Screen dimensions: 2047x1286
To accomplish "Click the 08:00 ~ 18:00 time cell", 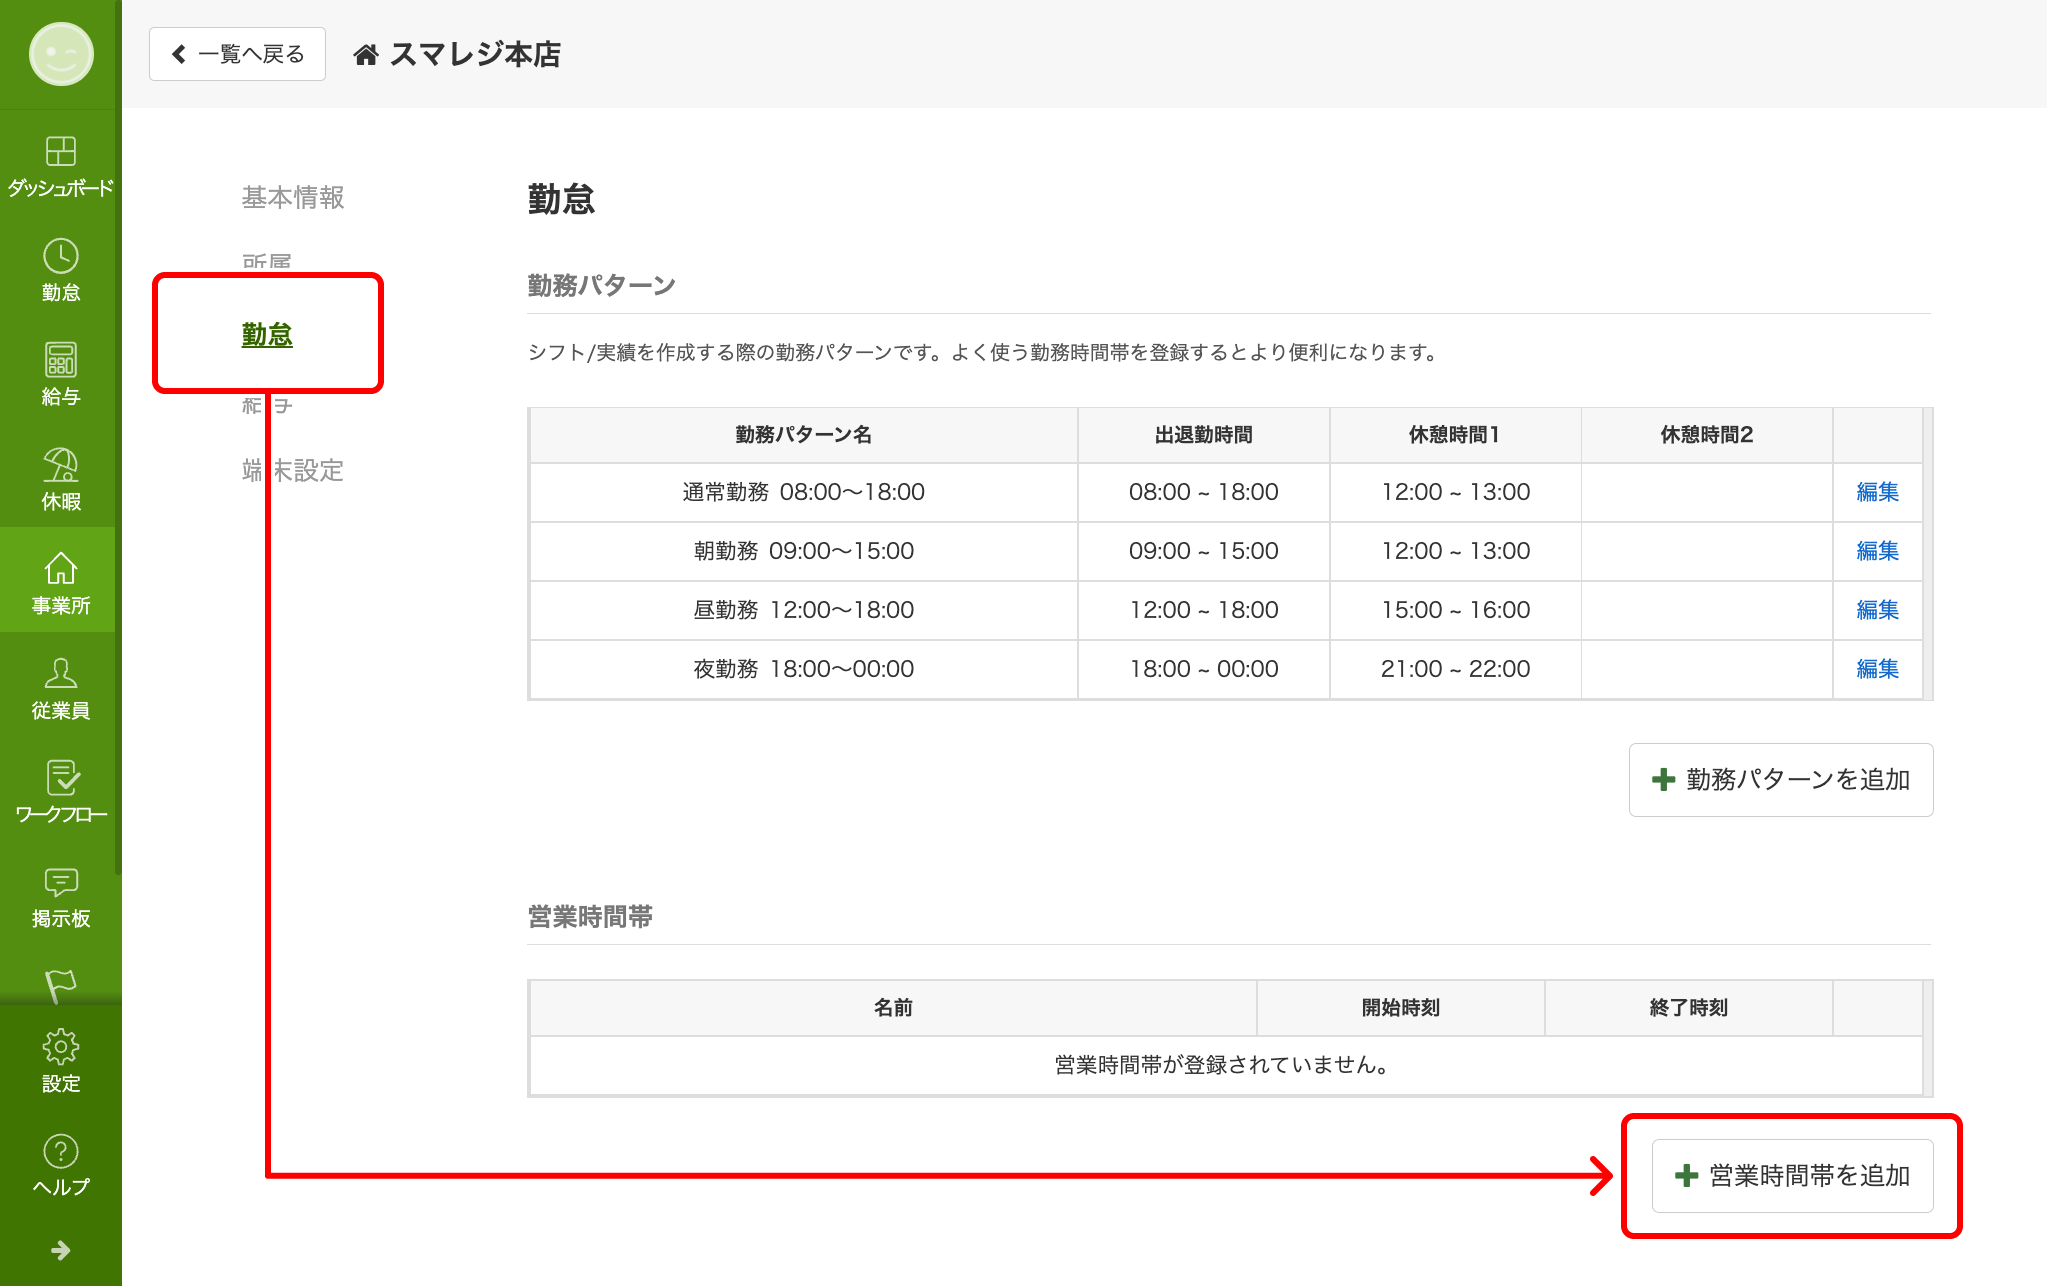I will pos(1204,492).
